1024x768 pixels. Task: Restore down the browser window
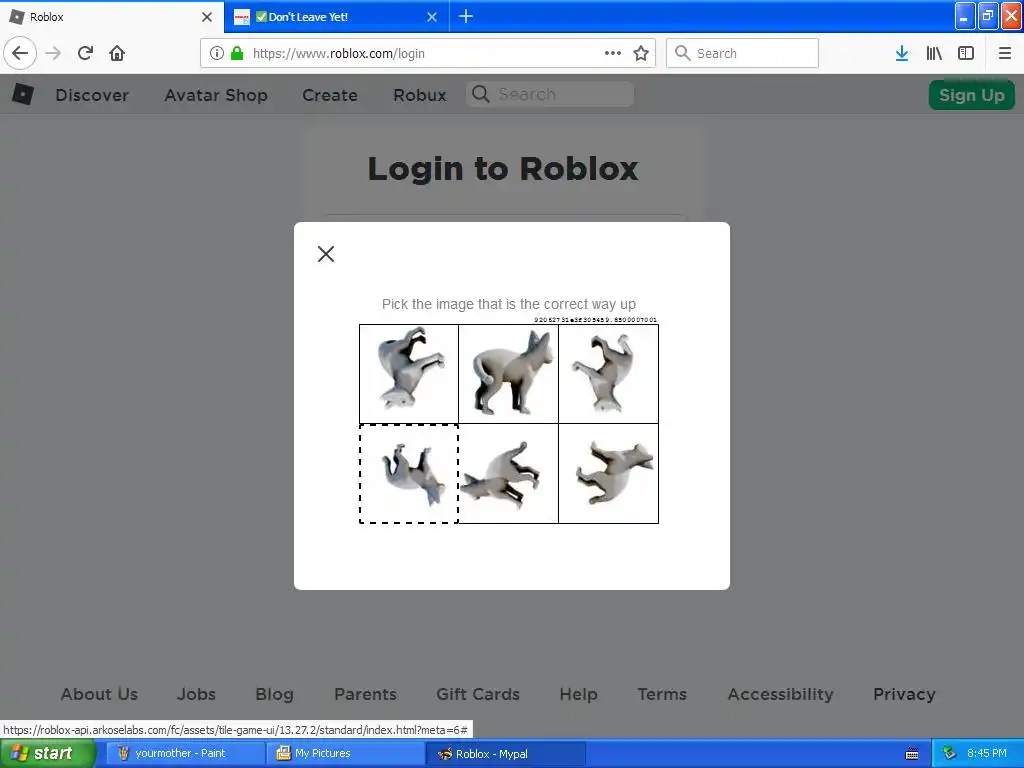988,17
